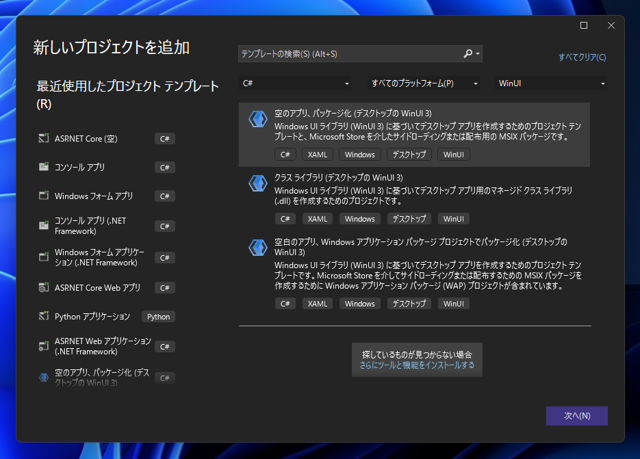The width and height of the screenshot is (640, 459).
Task: Click the Windows フォーム アプリケーション (.NET Framework) icon
Action: tap(44, 257)
